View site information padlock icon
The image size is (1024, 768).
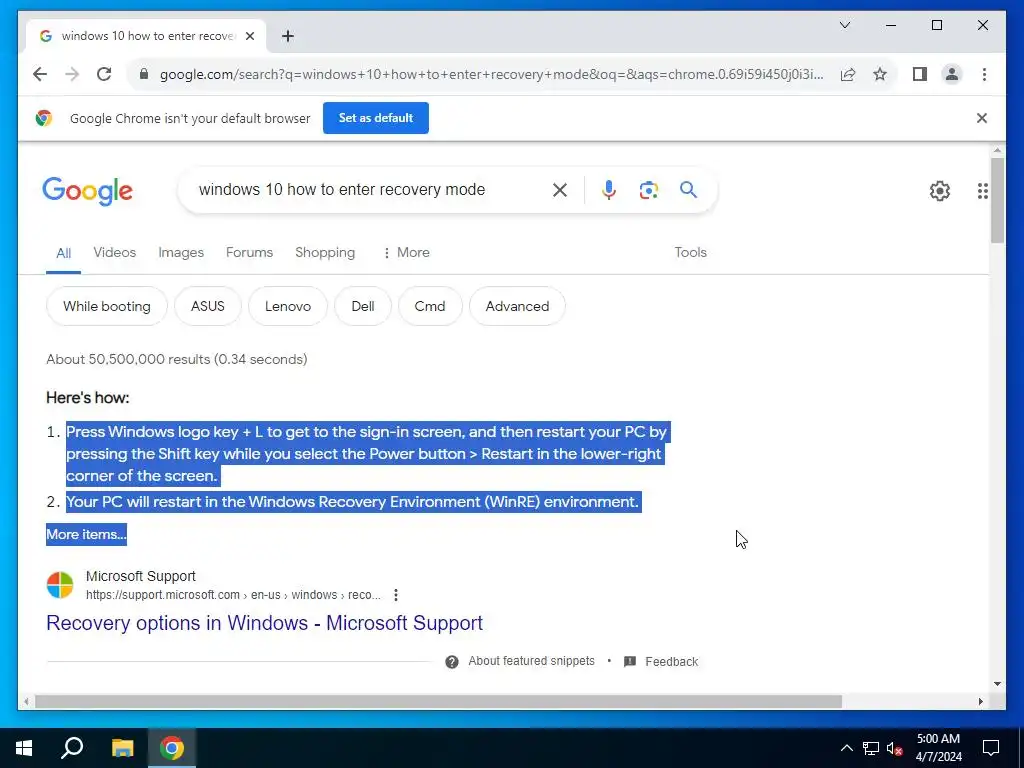(x=144, y=74)
